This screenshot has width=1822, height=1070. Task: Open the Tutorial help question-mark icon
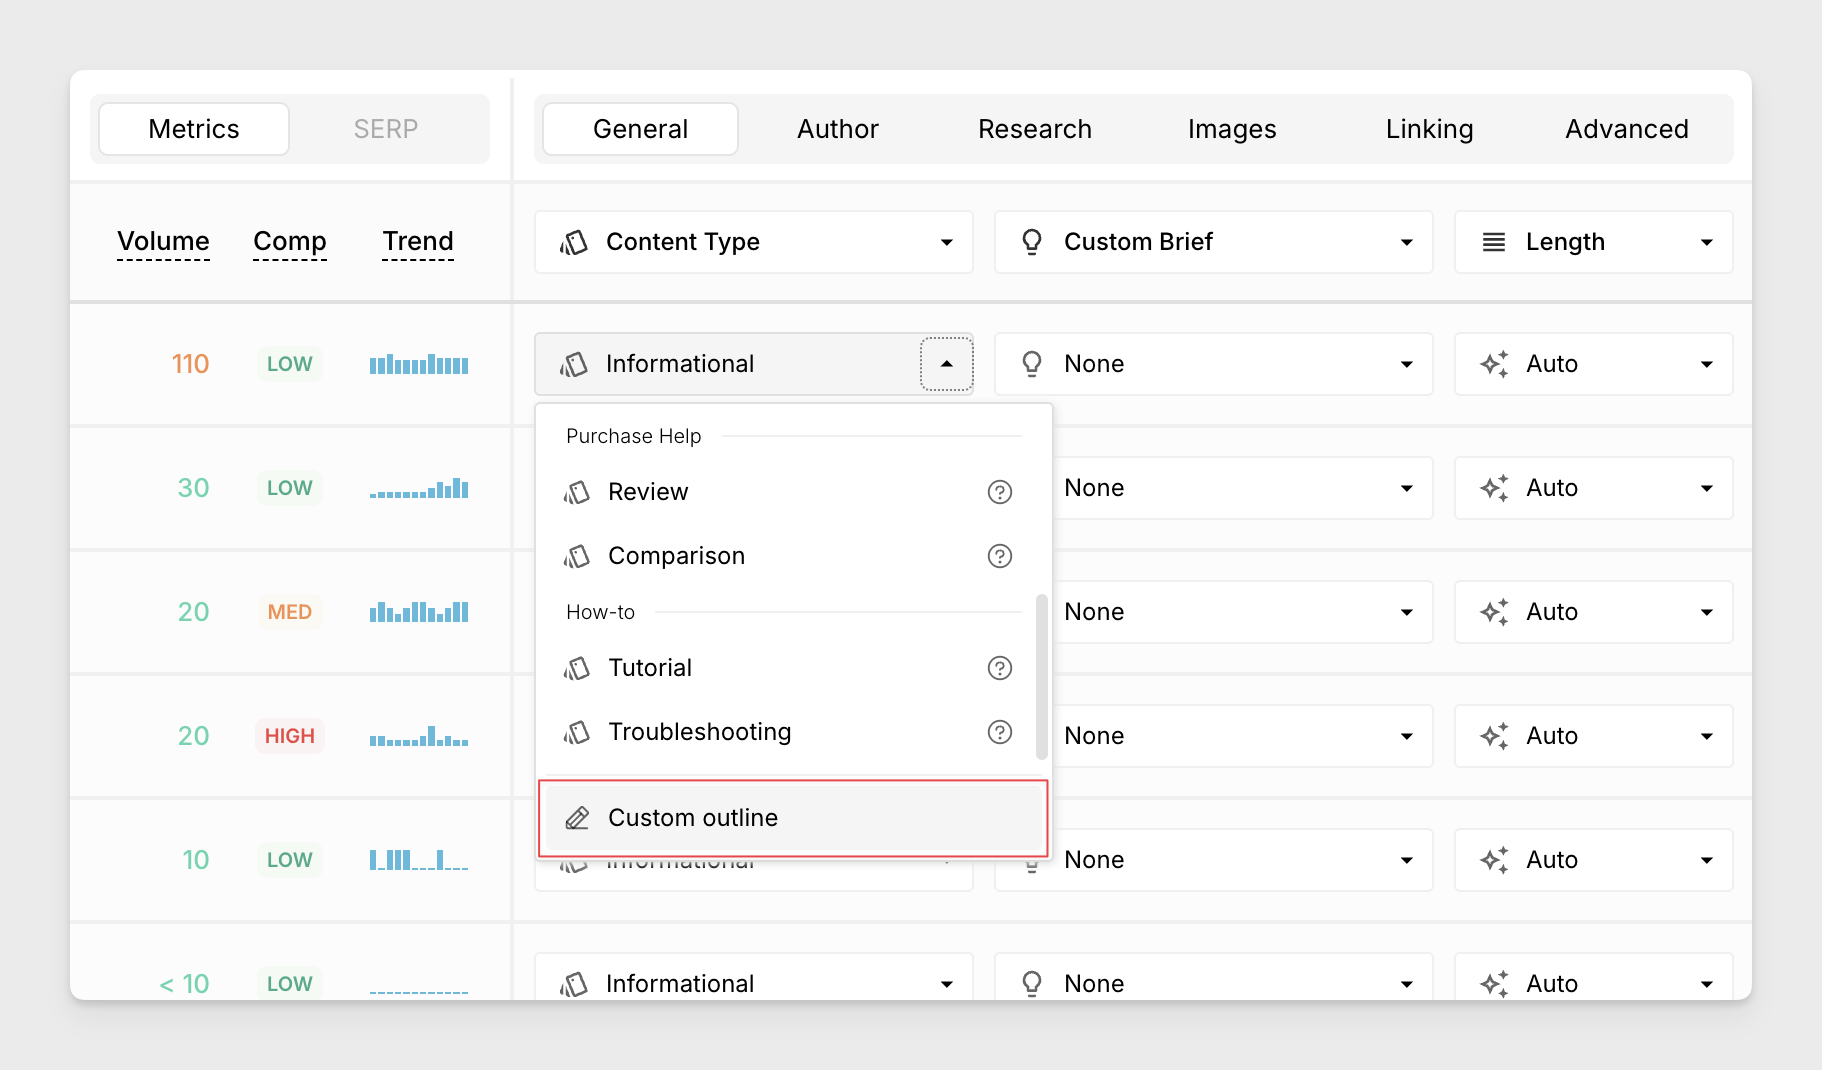999,668
